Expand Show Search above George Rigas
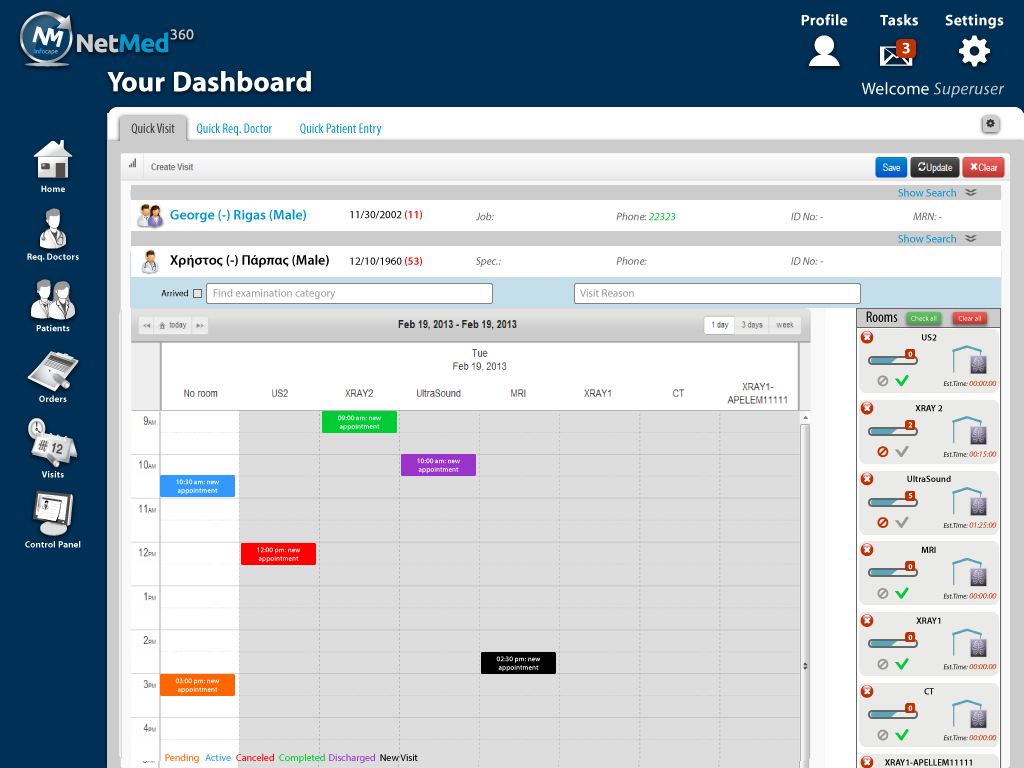The width and height of the screenshot is (1024, 768). point(936,193)
